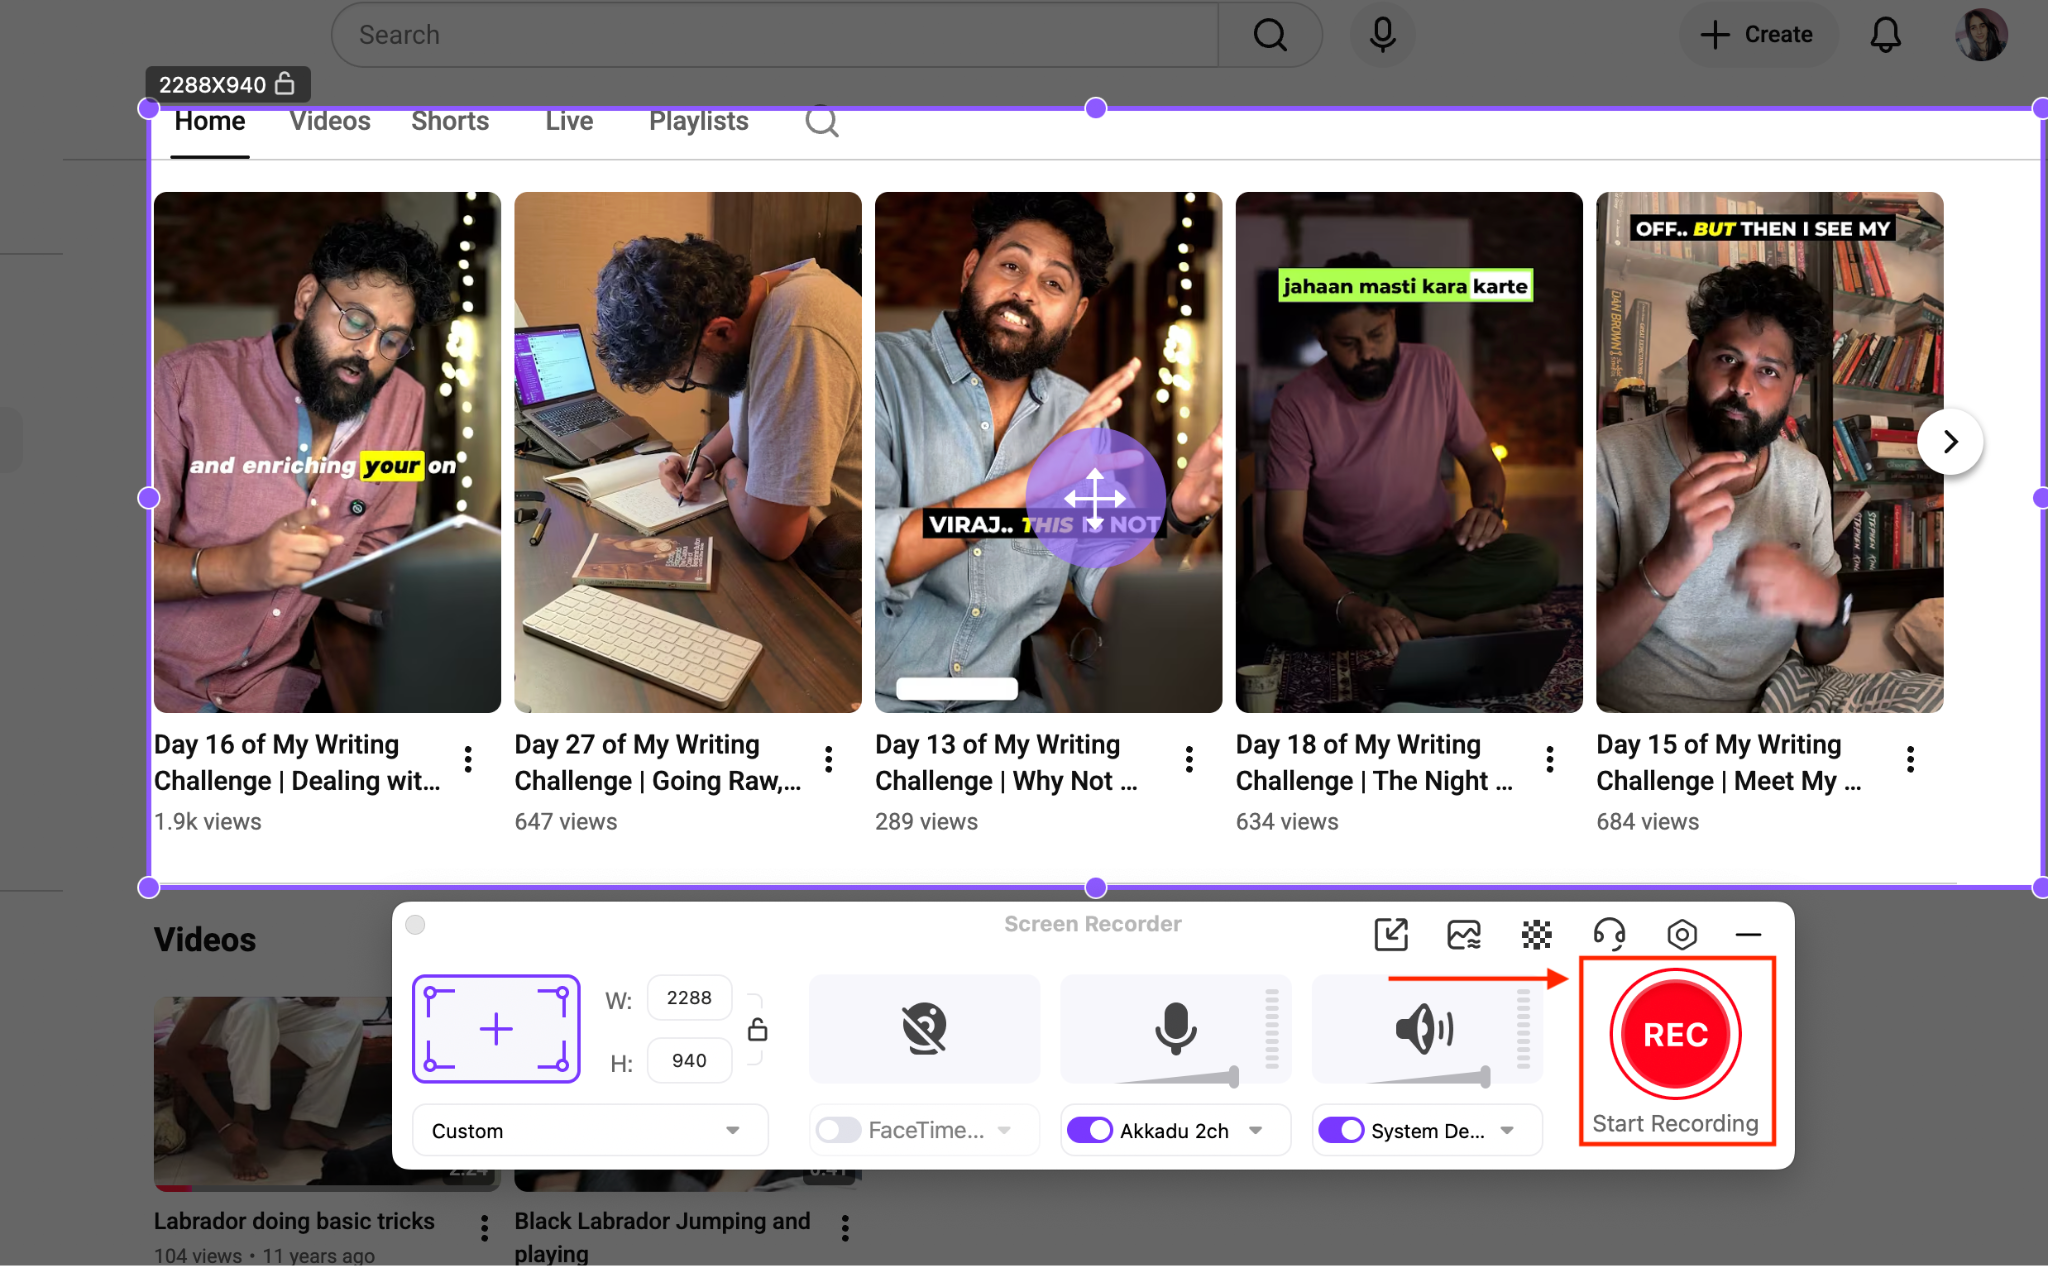The image size is (2048, 1266).
Task: Click the Videos section heading
Action: coord(205,940)
